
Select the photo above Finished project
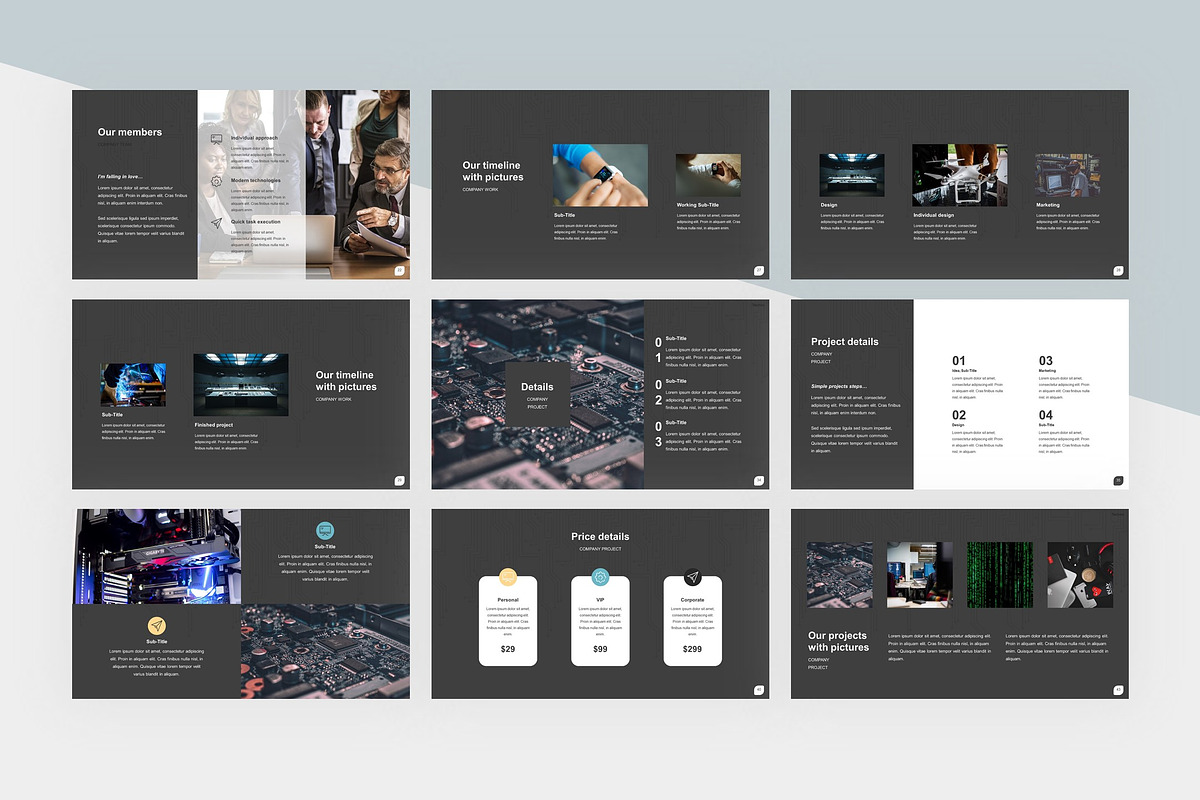[x=241, y=385]
